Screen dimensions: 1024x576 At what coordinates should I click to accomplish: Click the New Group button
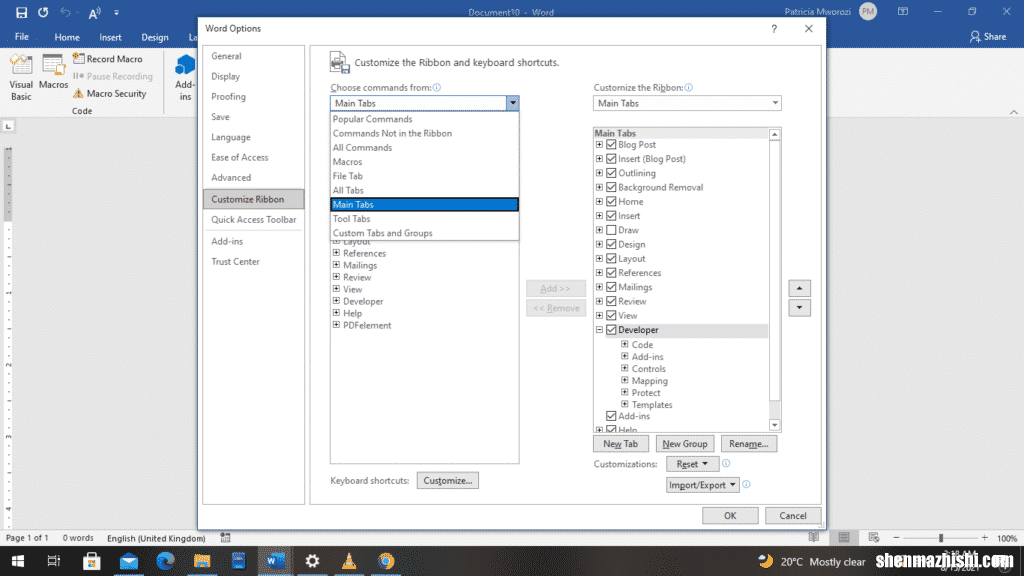click(x=684, y=443)
